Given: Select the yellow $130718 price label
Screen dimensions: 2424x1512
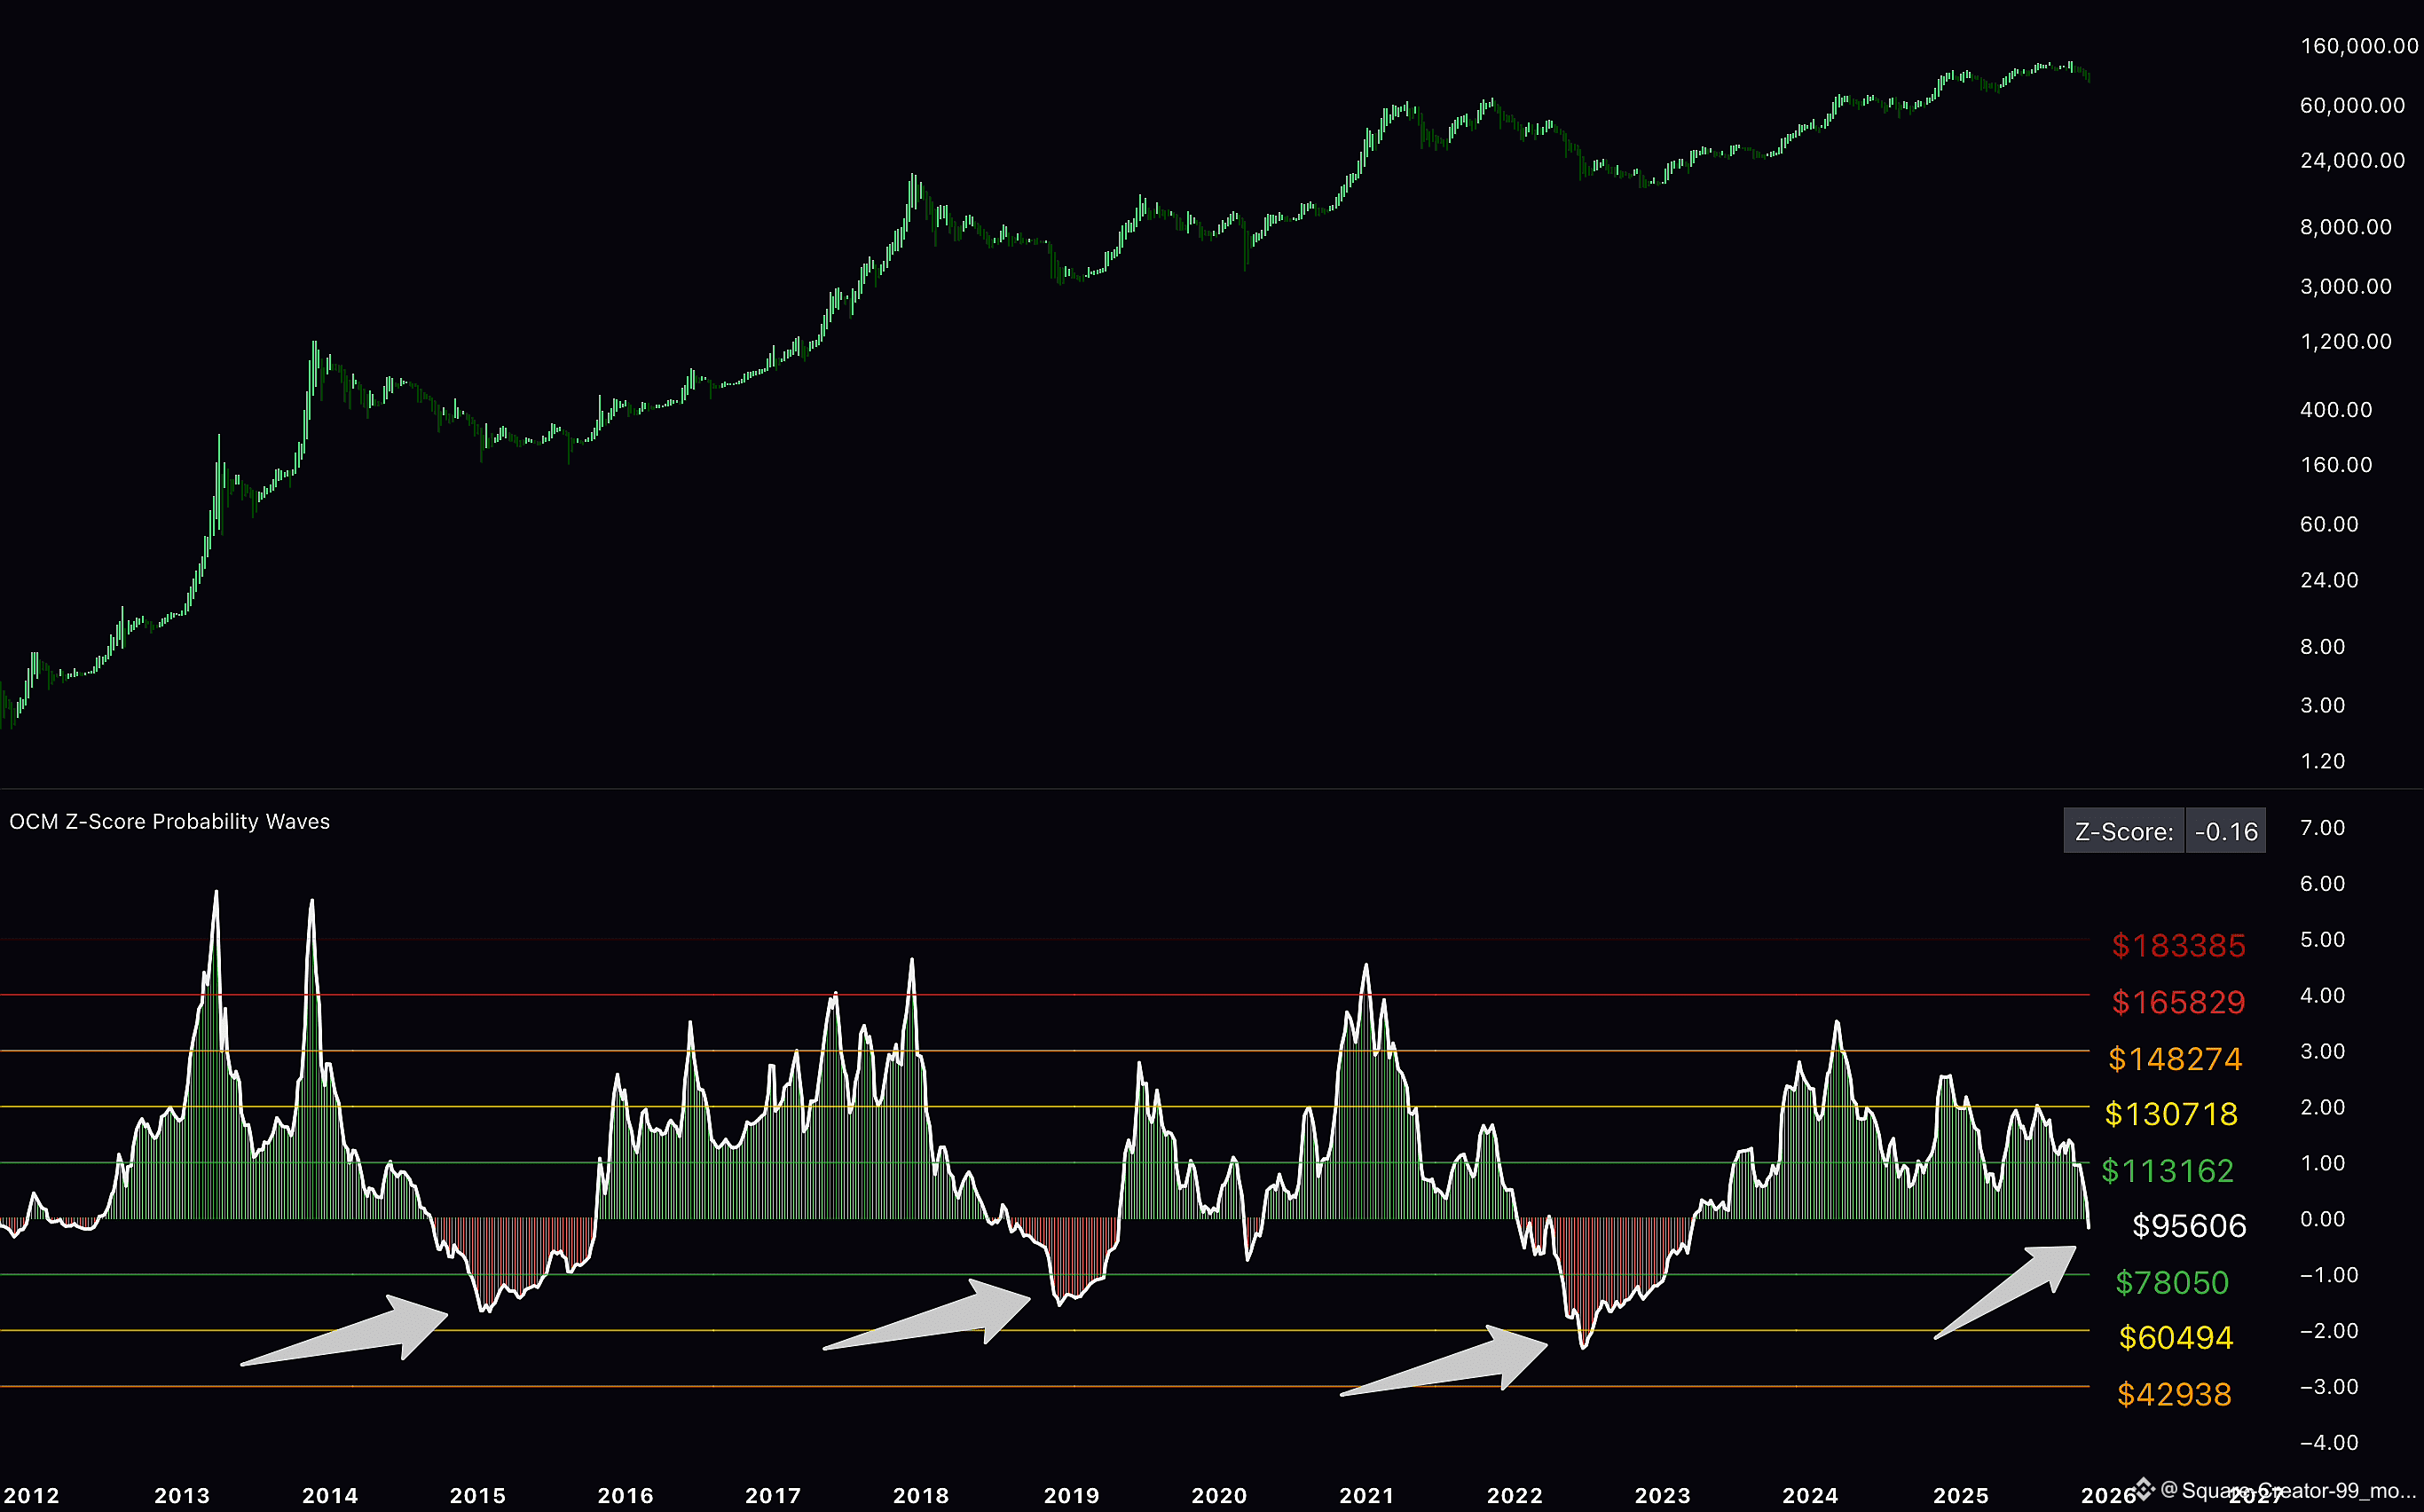Looking at the screenshot, I should pos(2171,1114).
